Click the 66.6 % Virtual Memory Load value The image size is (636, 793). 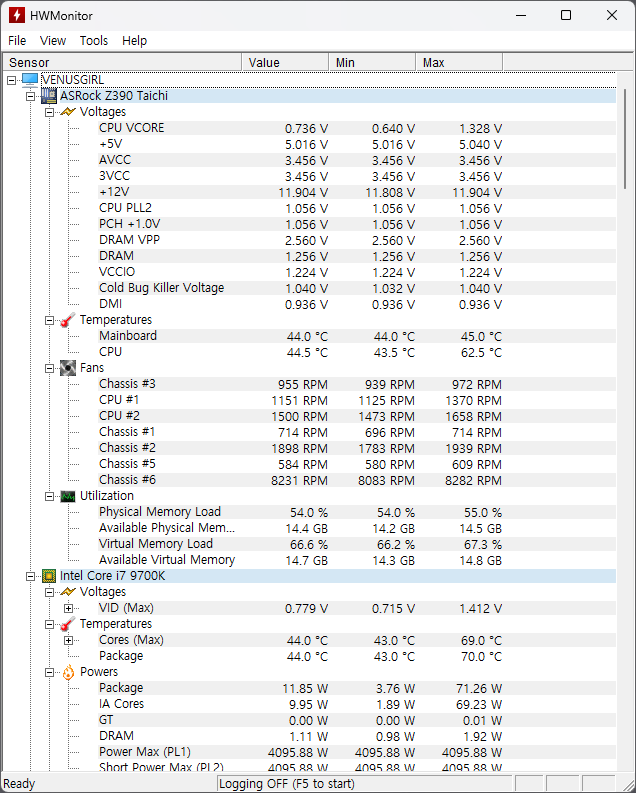(x=309, y=545)
